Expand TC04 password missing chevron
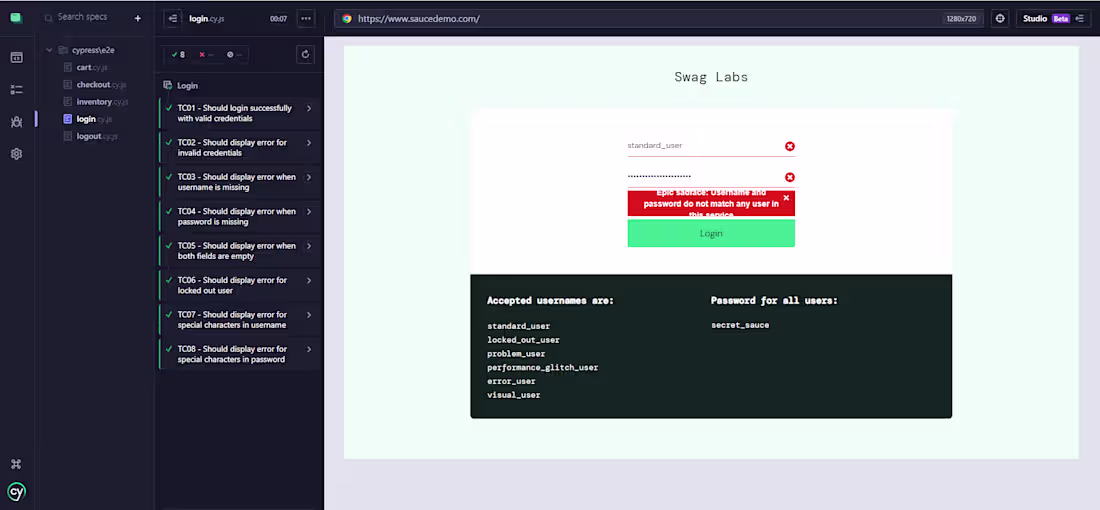 pyautogui.click(x=309, y=211)
